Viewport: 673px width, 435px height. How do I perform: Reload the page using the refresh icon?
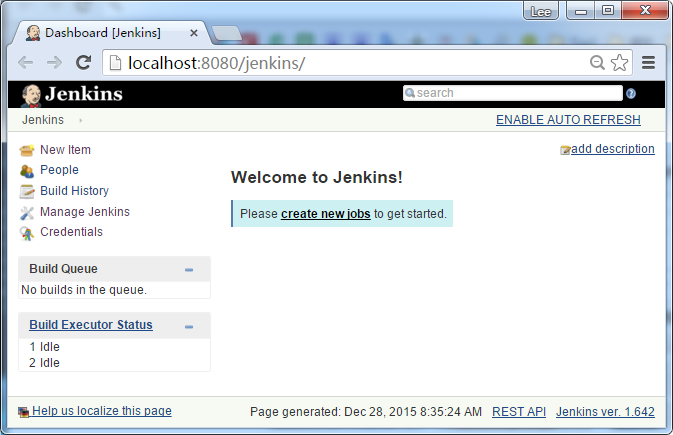84,63
